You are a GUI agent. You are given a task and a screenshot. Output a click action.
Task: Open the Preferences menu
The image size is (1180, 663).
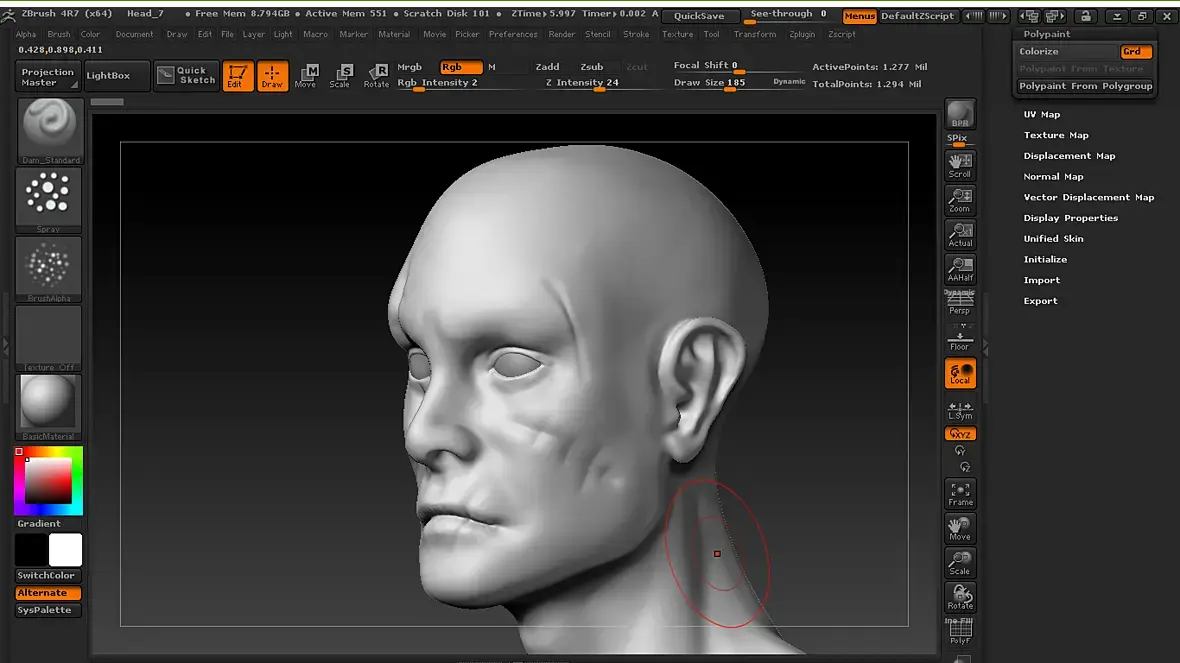tap(513, 35)
